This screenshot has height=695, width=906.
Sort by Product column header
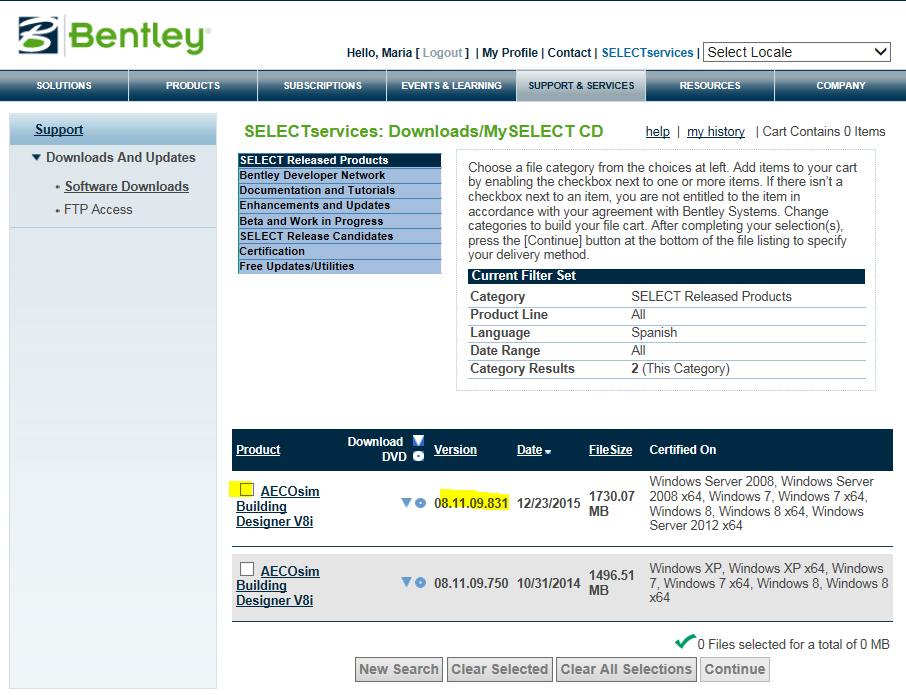(x=258, y=449)
